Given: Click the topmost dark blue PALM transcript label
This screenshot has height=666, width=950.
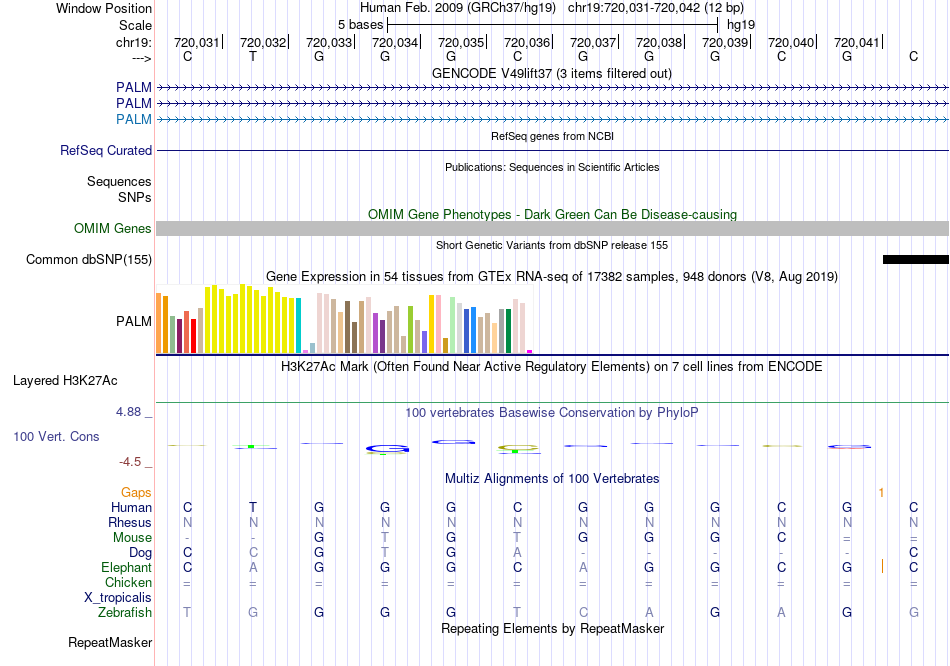Looking at the screenshot, I should 134,87.
